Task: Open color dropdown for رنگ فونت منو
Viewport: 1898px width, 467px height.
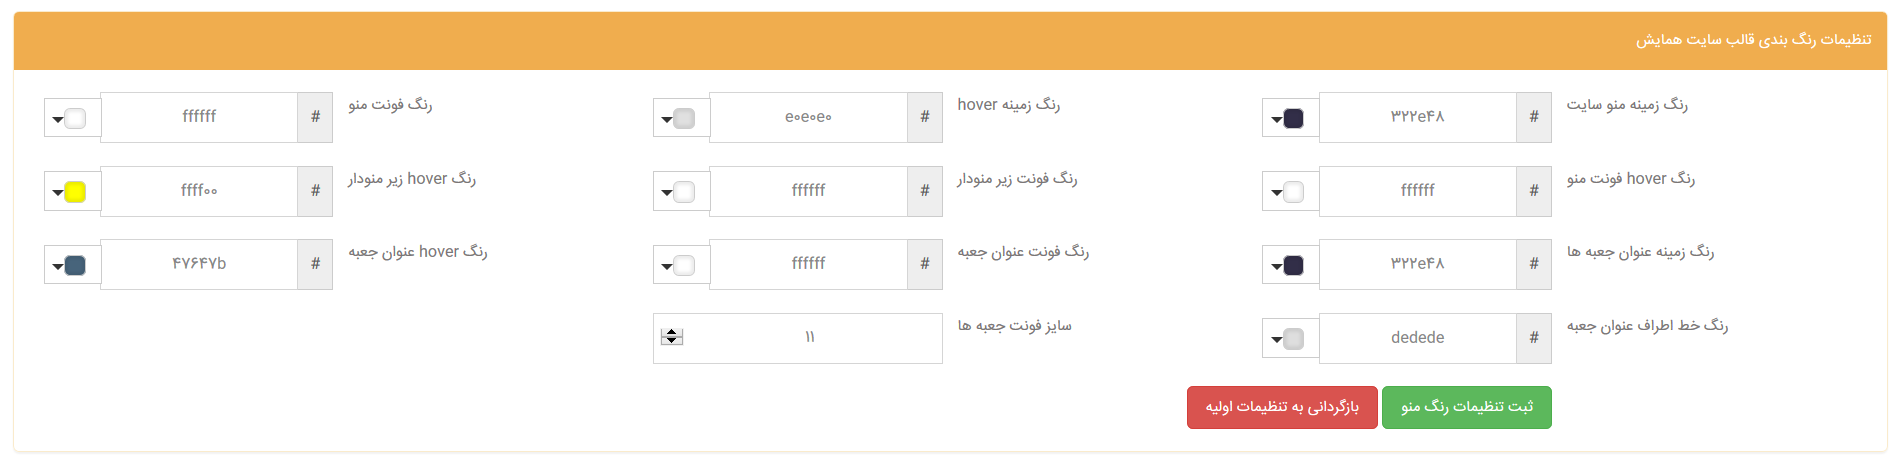Action: coord(72,119)
